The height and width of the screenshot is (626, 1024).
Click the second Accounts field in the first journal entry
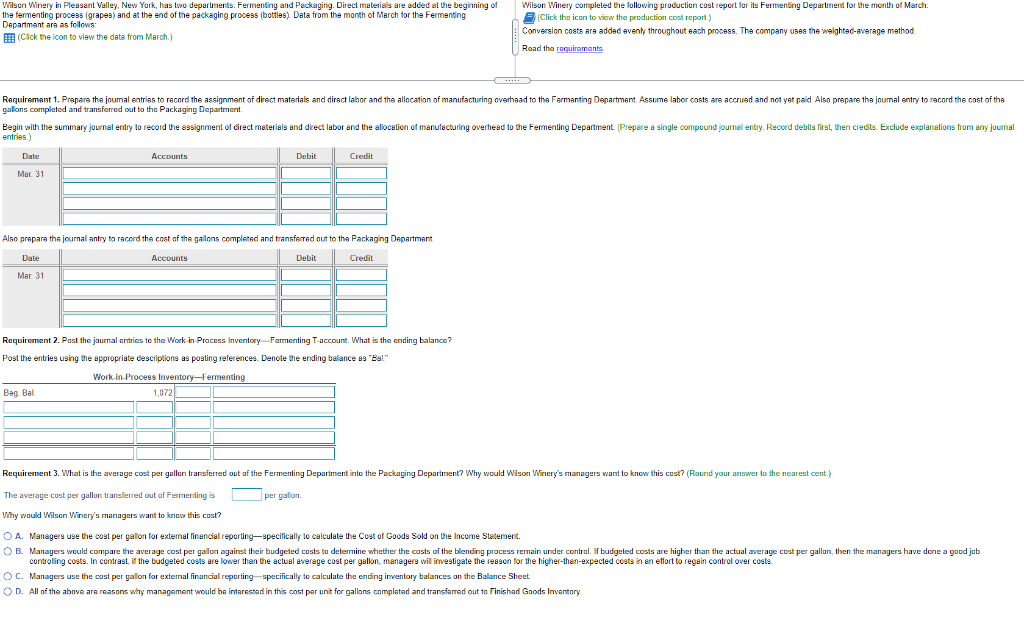[x=170, y=189]
